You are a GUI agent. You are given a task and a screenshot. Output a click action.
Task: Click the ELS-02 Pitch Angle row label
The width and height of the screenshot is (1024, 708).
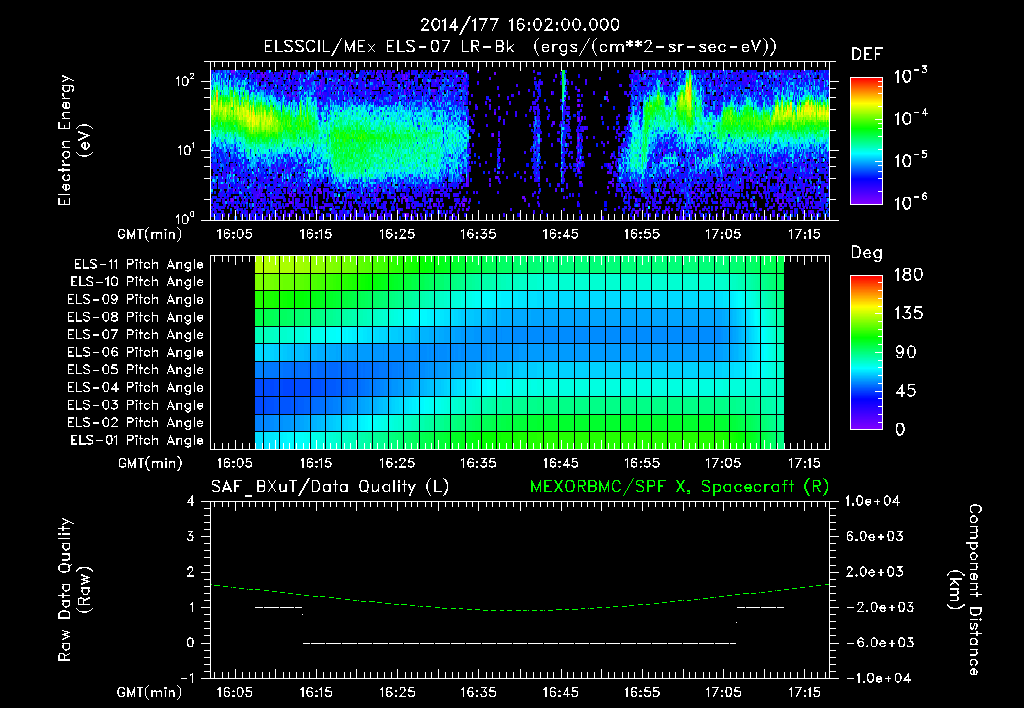[x=136, y=423]
